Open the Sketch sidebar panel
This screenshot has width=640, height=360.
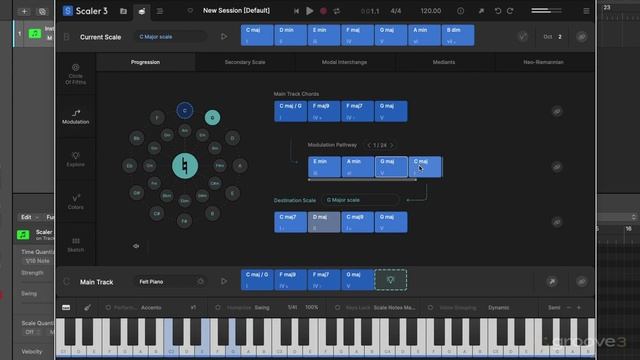(x=76, y=244)
